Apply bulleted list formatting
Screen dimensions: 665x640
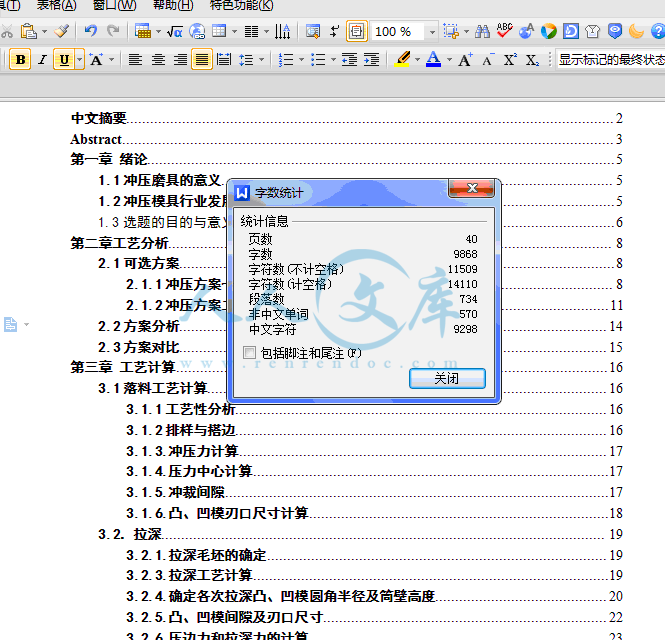pyautogui.click(x=318, y=60)
